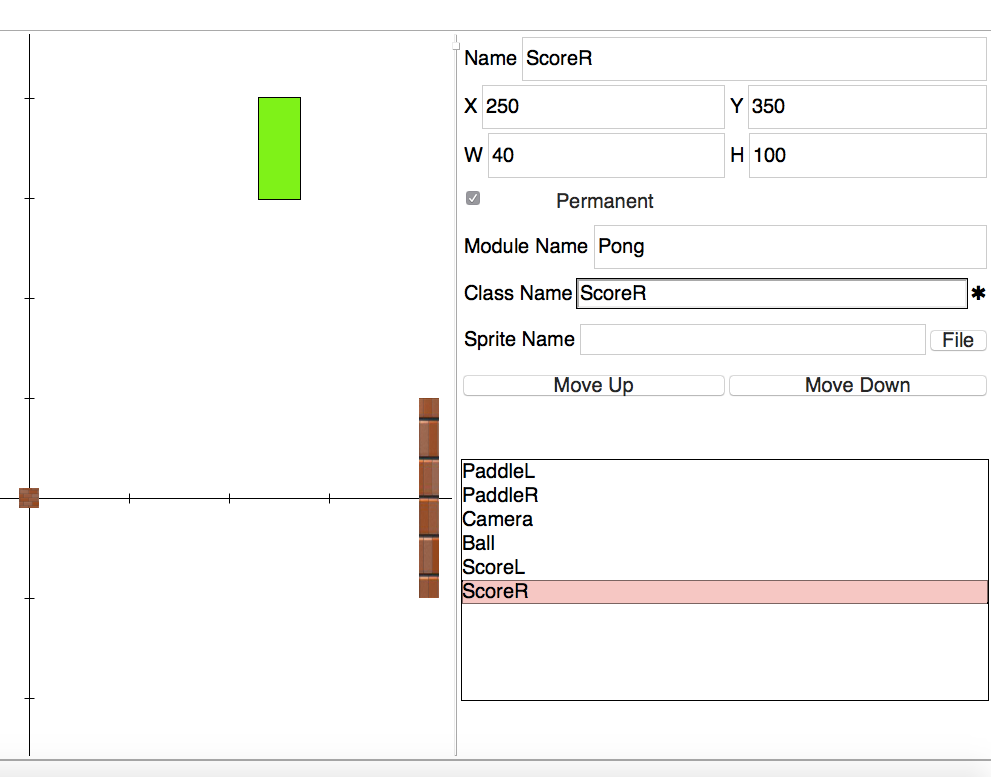Select ScoreL in the object list
Image resolution: width=991 pixels, height=777 pixels.
494,567
